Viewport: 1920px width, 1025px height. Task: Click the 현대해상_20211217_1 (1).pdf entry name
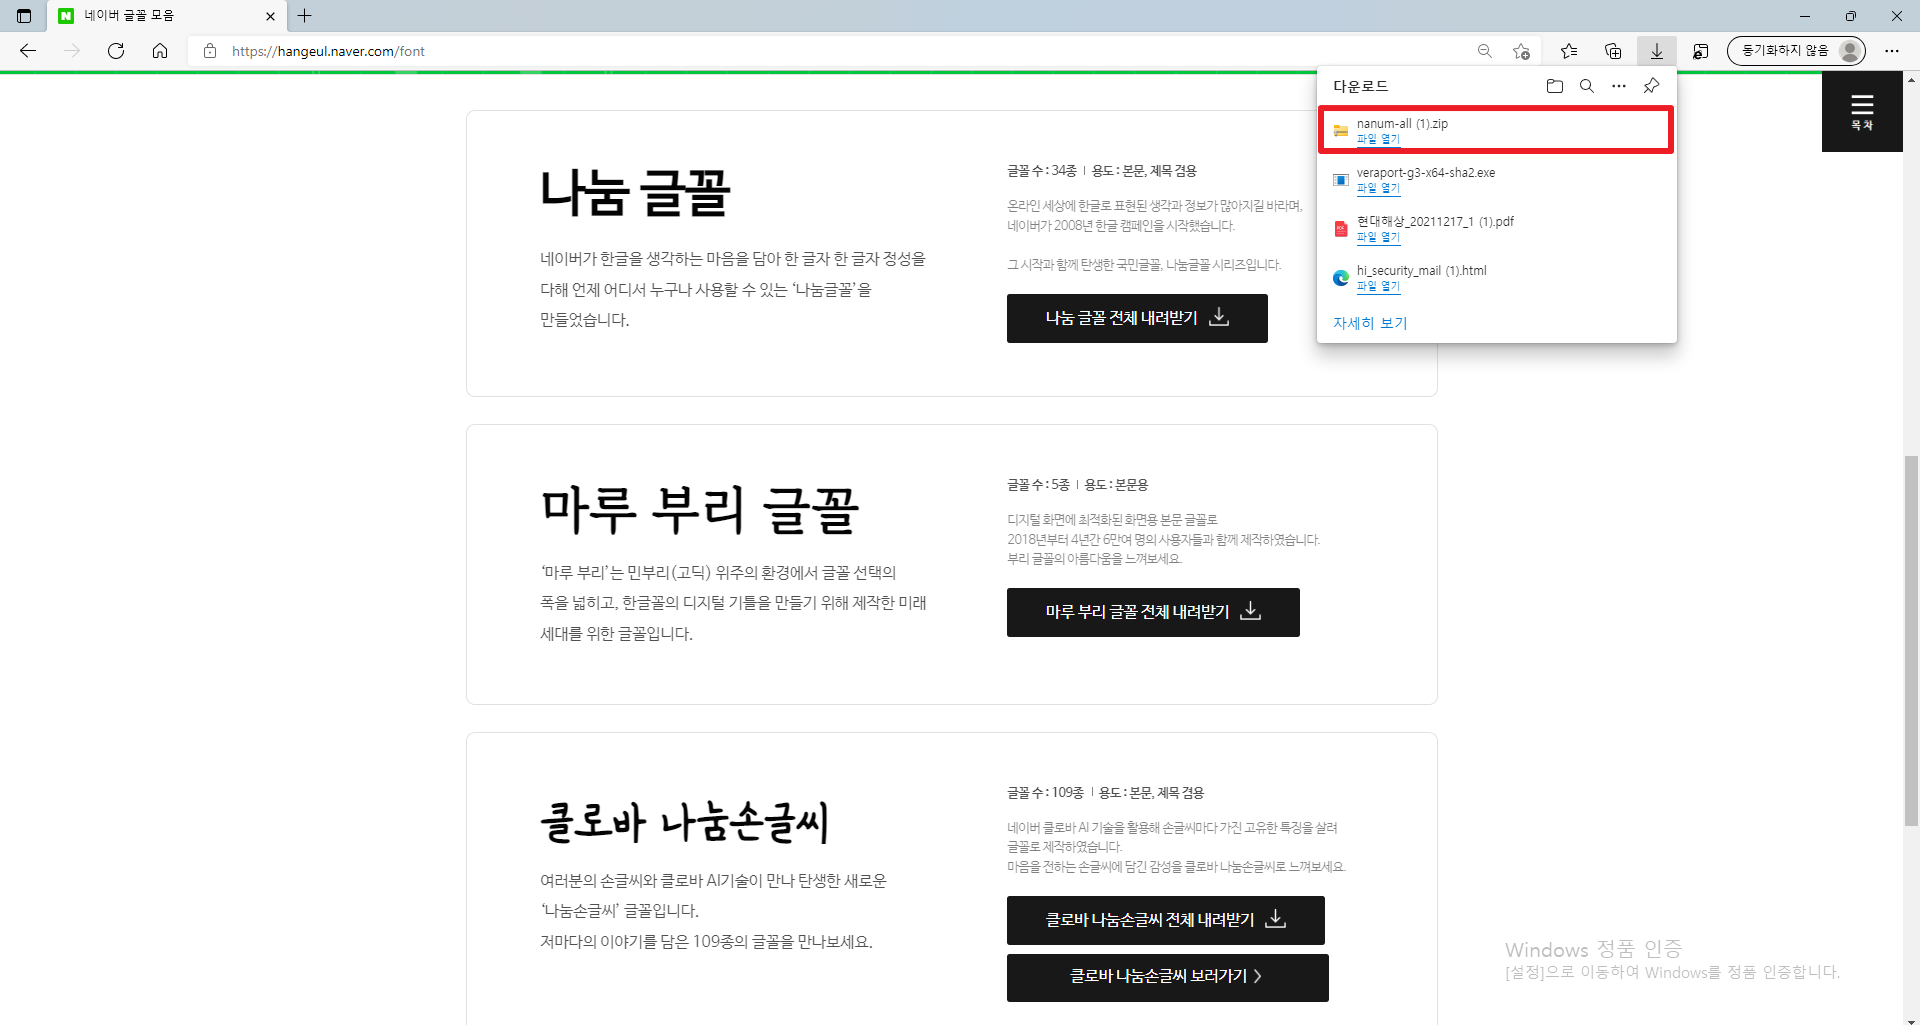(1435, 222)
